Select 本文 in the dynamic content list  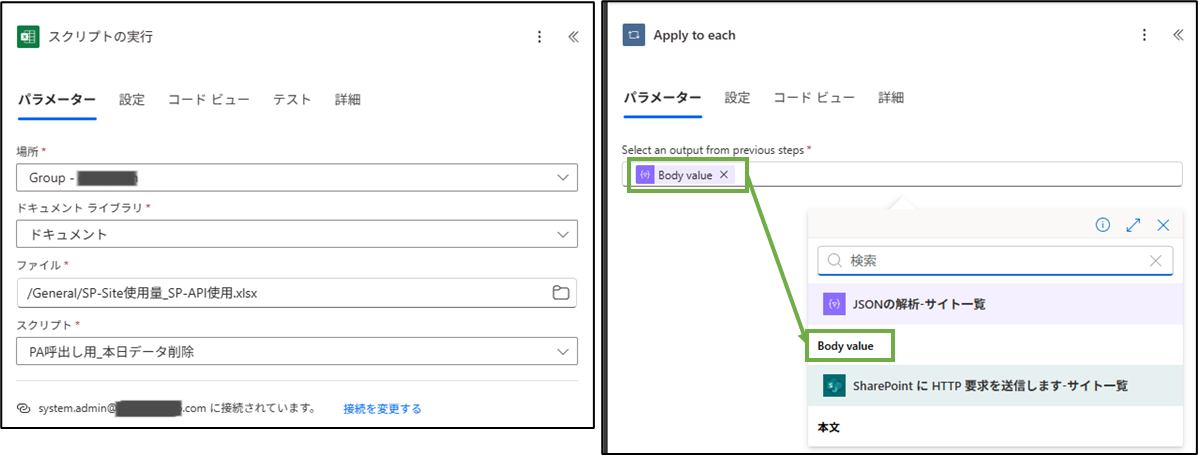829,428
